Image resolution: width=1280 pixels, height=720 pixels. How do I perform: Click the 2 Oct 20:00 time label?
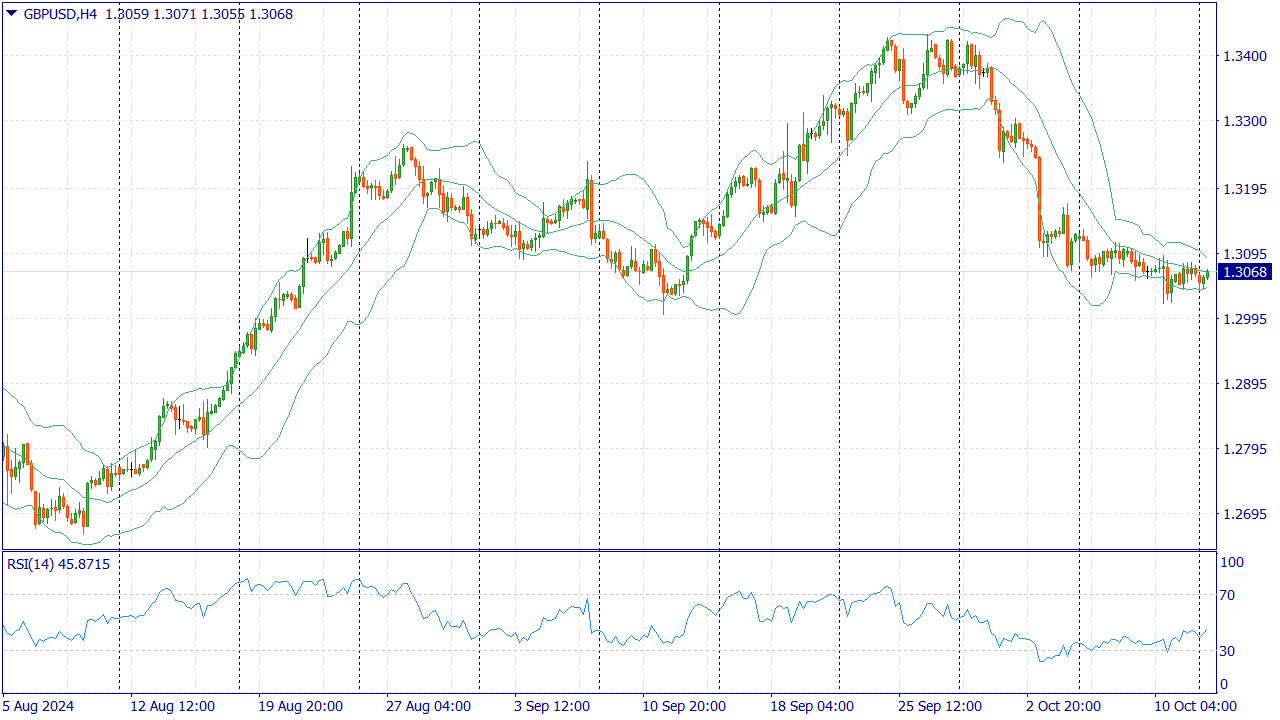click(1066, 706)
